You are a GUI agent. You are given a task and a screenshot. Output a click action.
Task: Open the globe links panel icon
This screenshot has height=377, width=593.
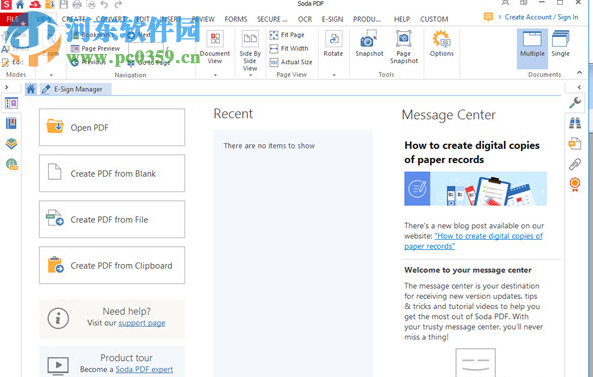(x=12, y=164)
